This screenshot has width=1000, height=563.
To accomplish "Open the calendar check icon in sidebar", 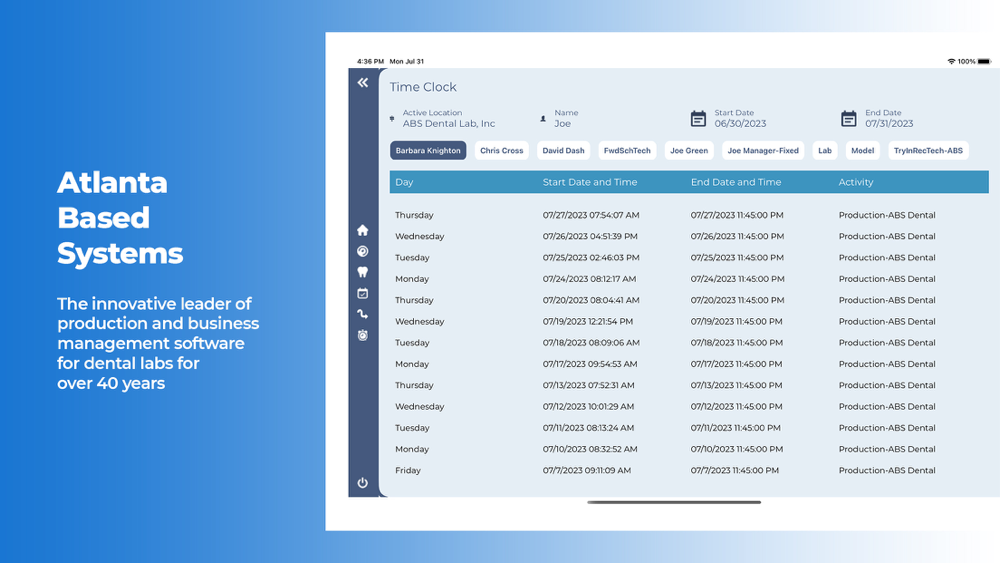I will pos(362,293).
